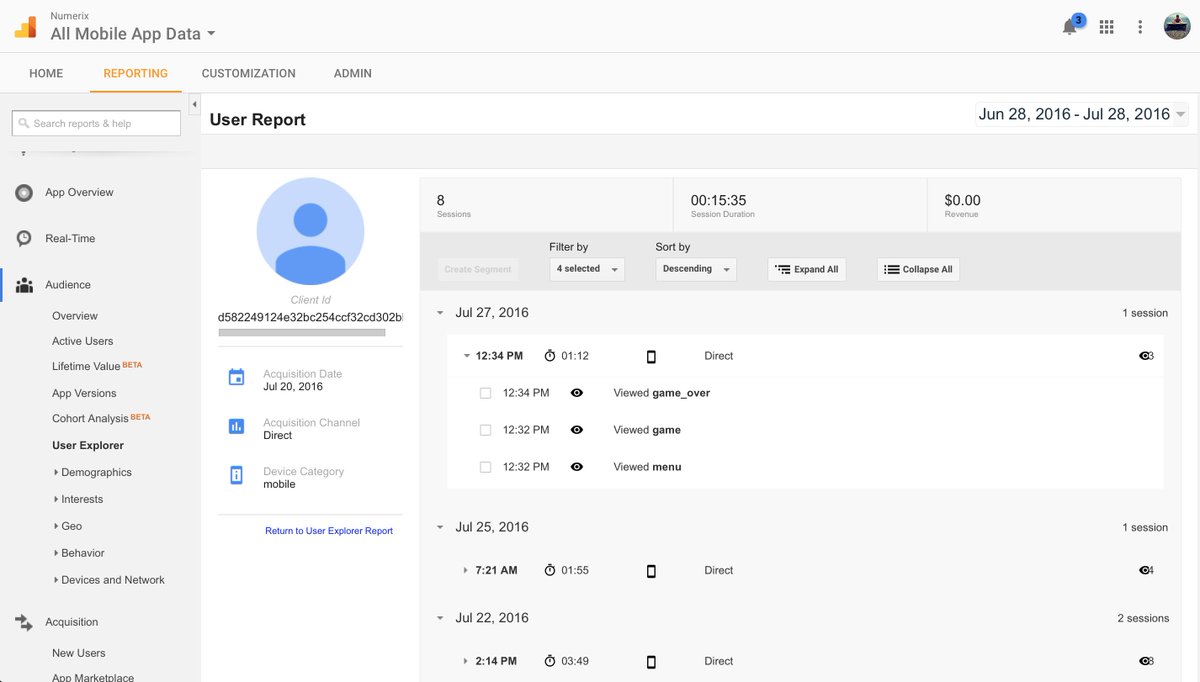The height and width of the screenshot is (682, 1200).
Task: Expand the 2:14 PM session
Action: click(x=466, y=661)
